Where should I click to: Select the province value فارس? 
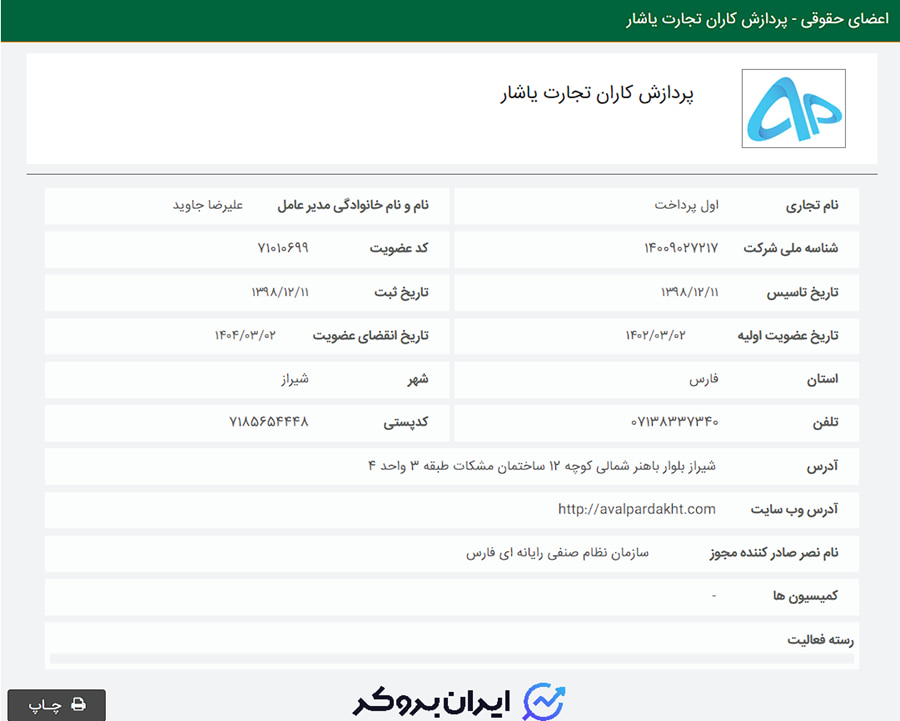[704, 379]
